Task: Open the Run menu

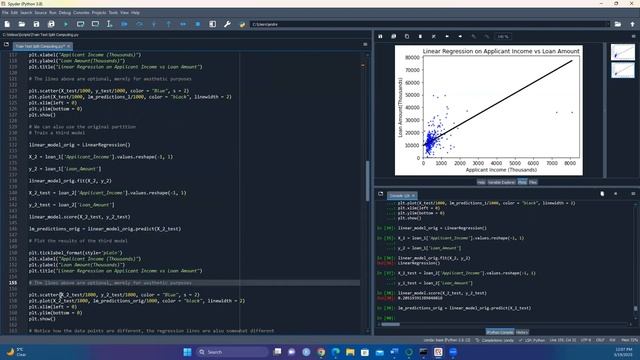Action: pos(53,13)
